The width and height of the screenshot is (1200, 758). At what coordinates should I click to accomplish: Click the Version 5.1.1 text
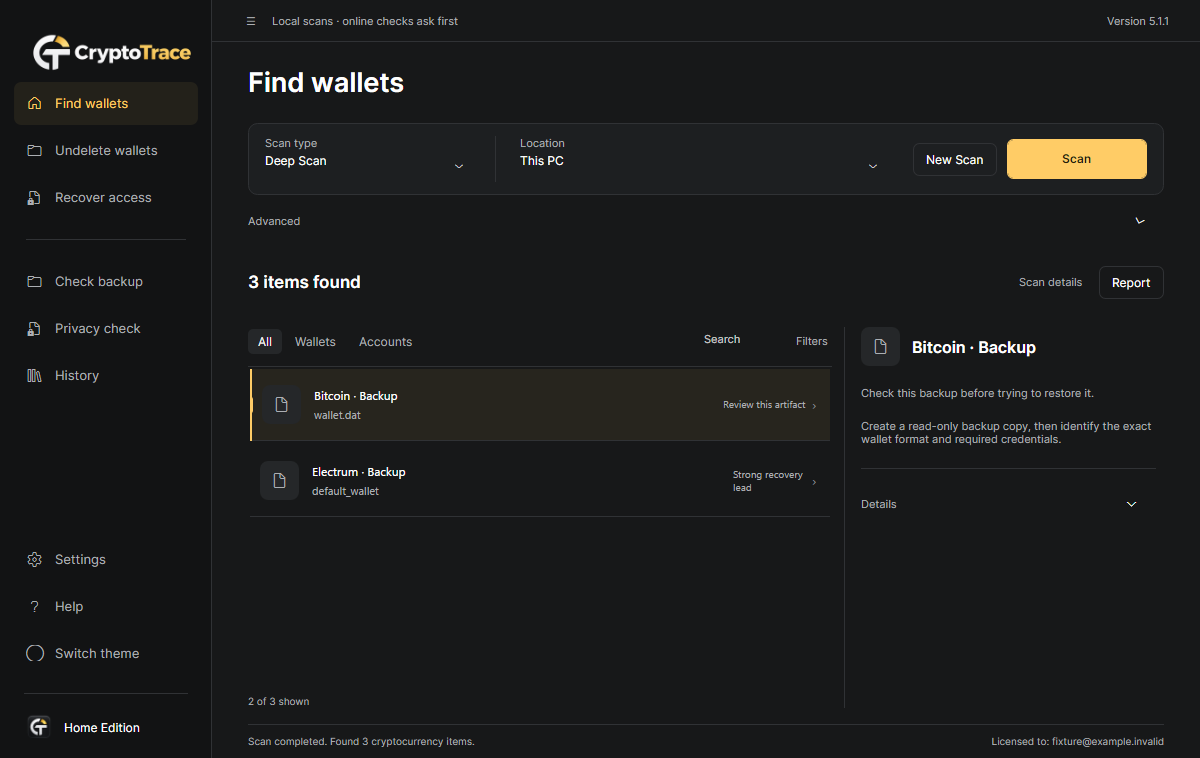1138,21
